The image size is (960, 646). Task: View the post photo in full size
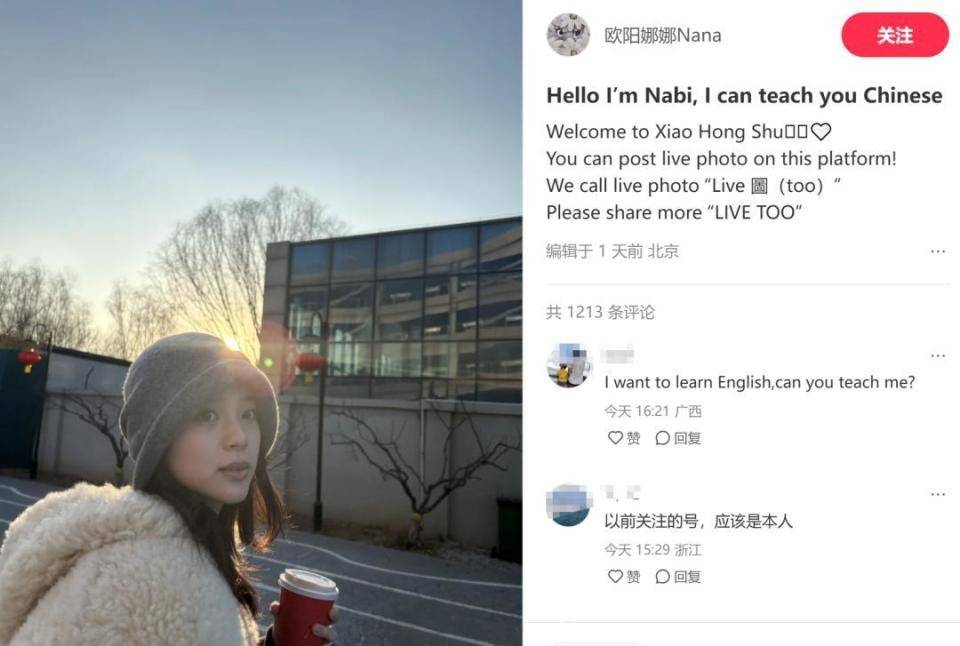261,323
